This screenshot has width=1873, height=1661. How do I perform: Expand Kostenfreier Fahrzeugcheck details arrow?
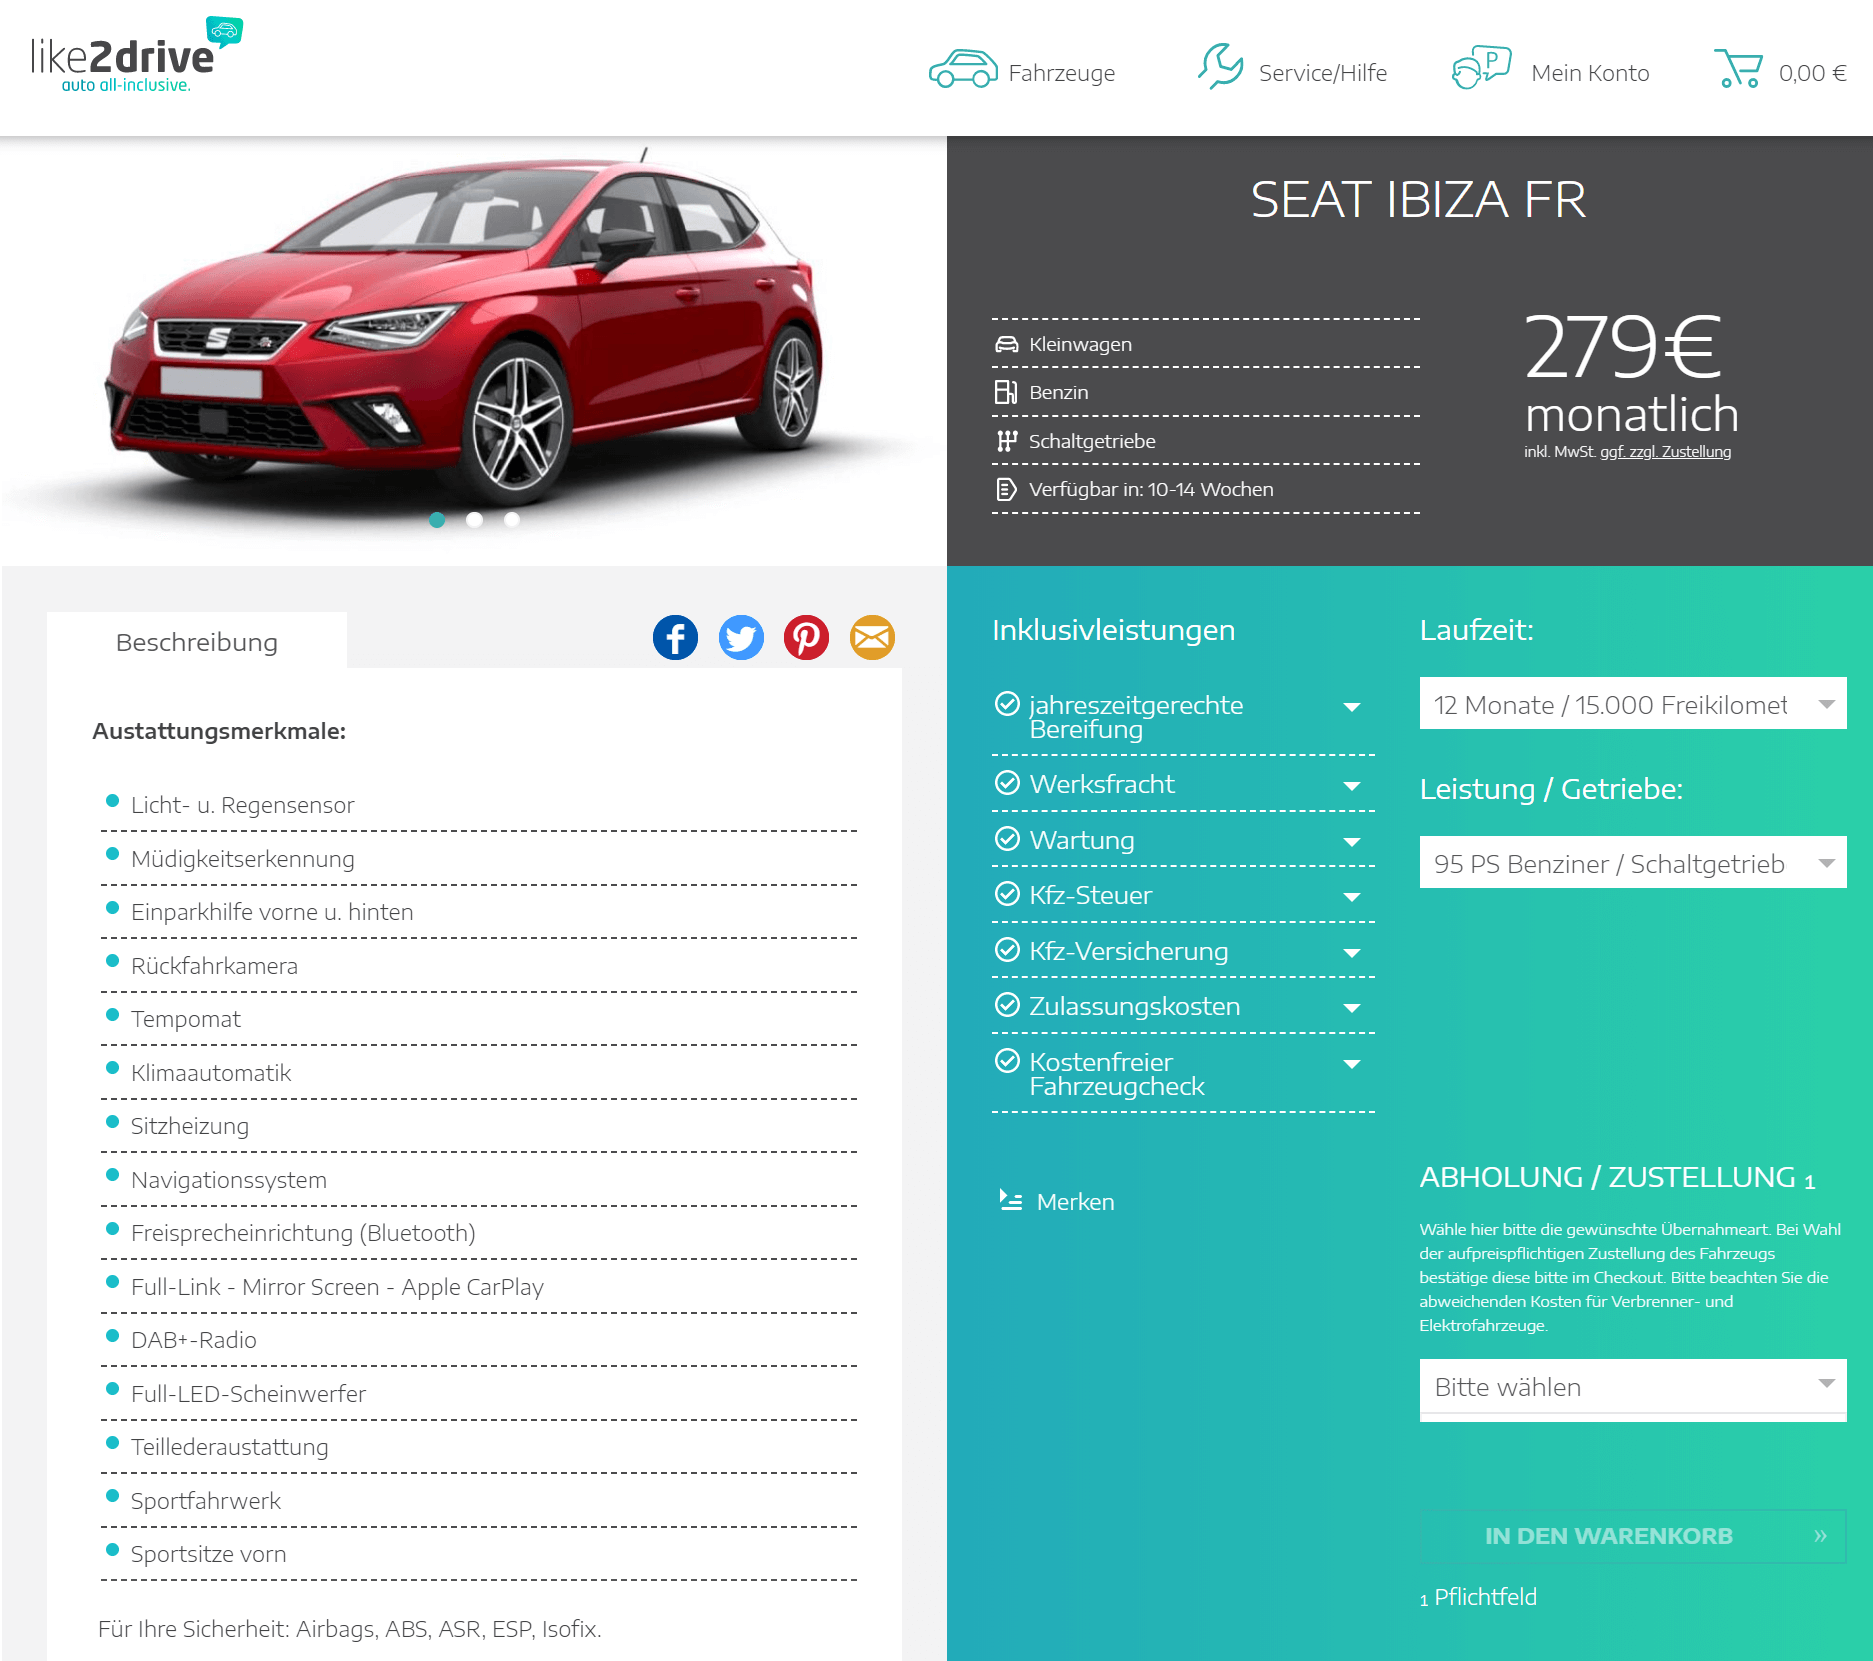tap(1352, 1065)
